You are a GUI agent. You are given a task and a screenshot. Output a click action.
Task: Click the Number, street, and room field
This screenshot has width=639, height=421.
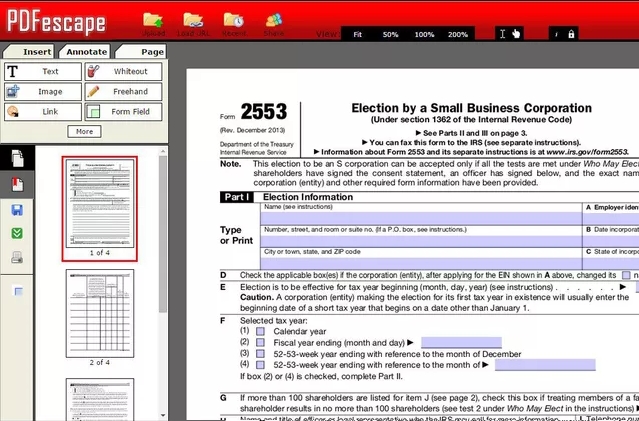(421, 241)
